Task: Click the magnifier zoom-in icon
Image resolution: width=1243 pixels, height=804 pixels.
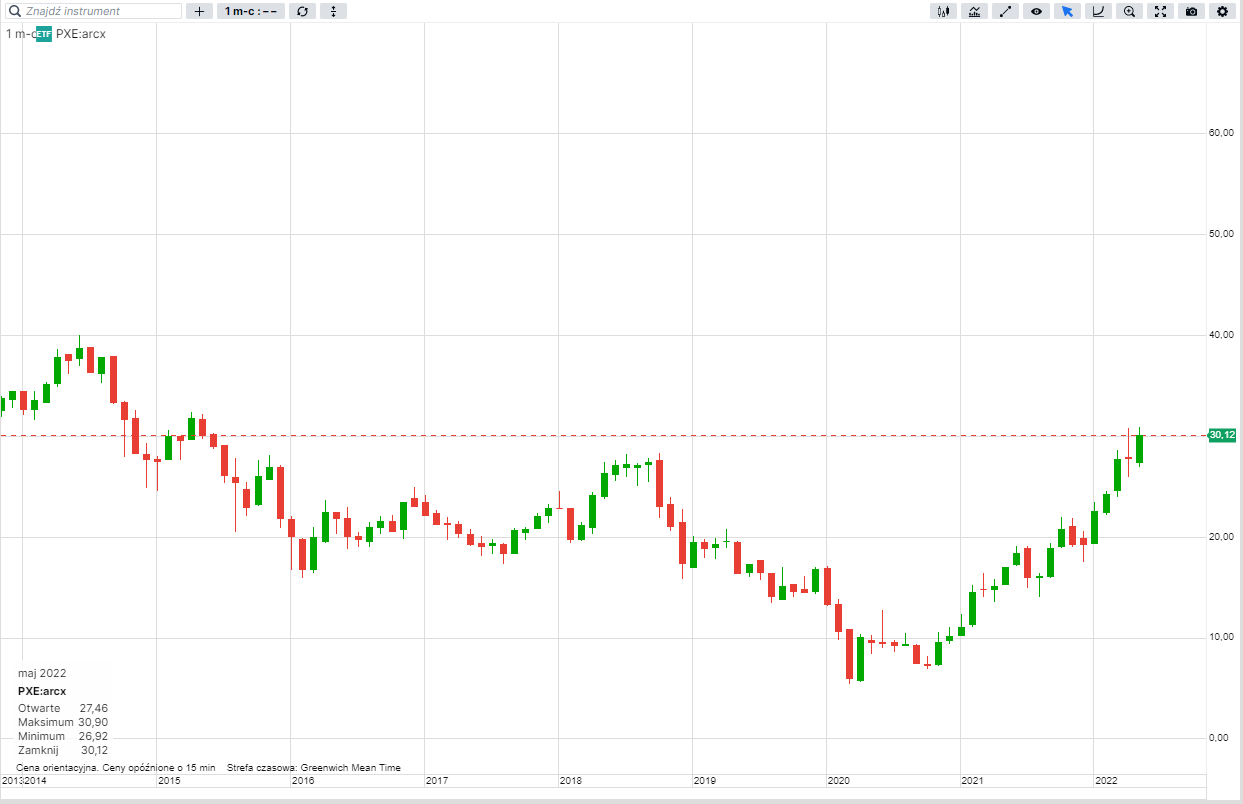Action: [x=1129, y=11]
